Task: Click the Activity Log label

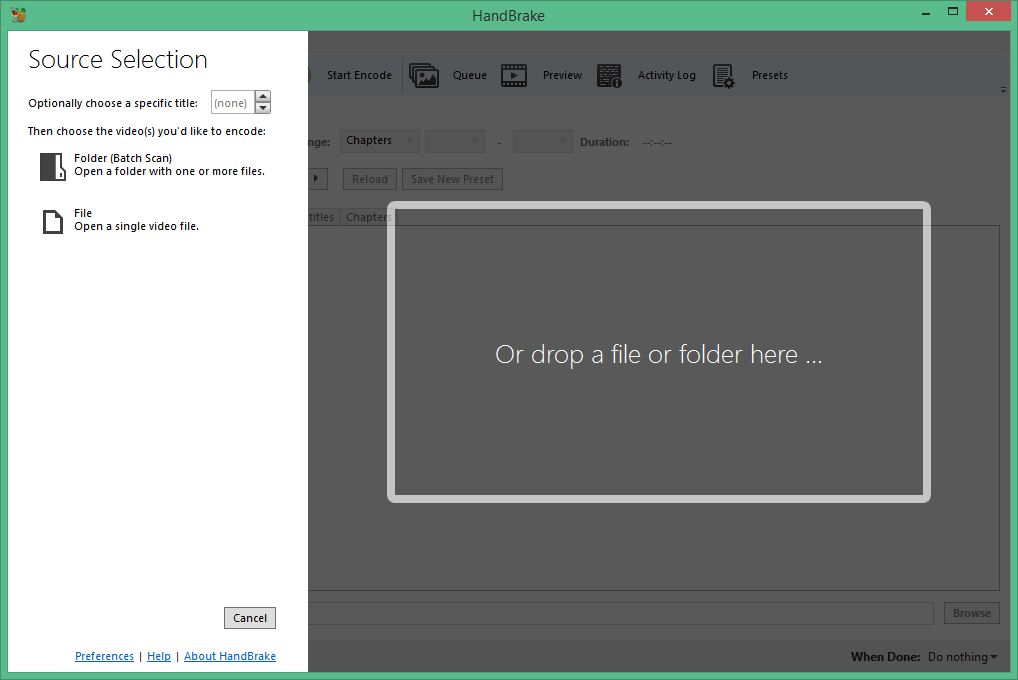Action: (667, 75)
